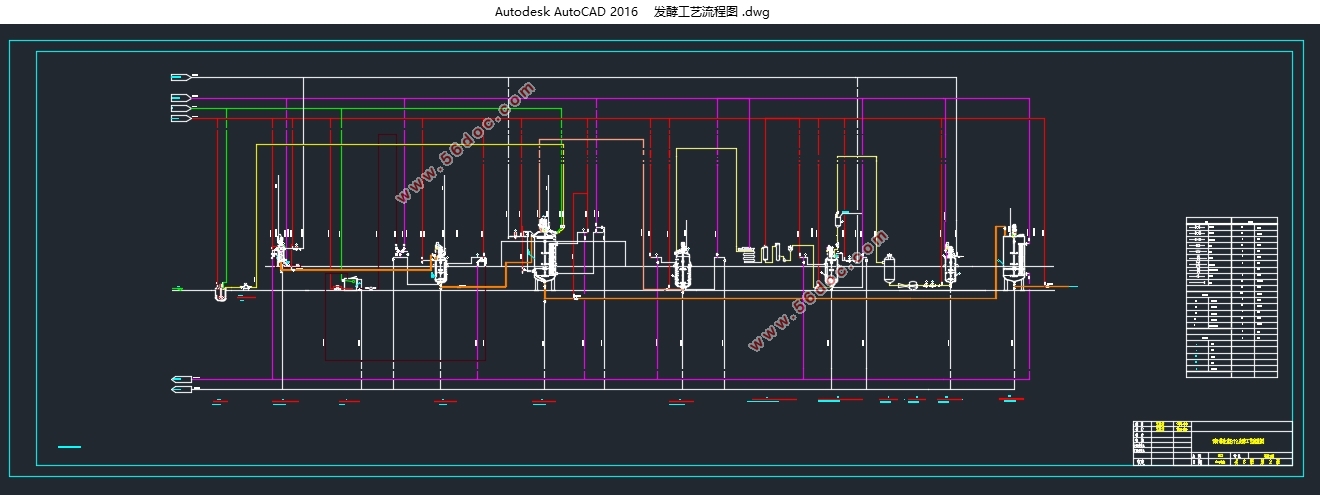Select the red pipeline inlet arrow symbol
1320x495 pixels.
180,118
